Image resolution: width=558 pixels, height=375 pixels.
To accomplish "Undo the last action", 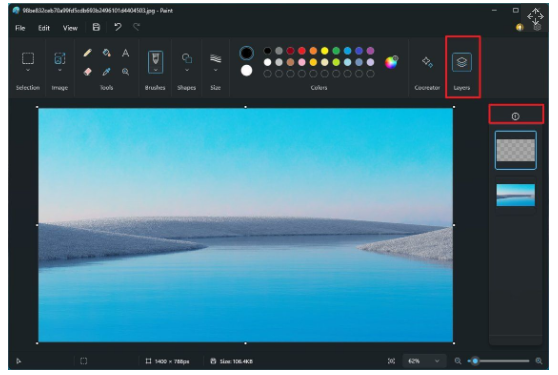I will (x=118, y=27).
